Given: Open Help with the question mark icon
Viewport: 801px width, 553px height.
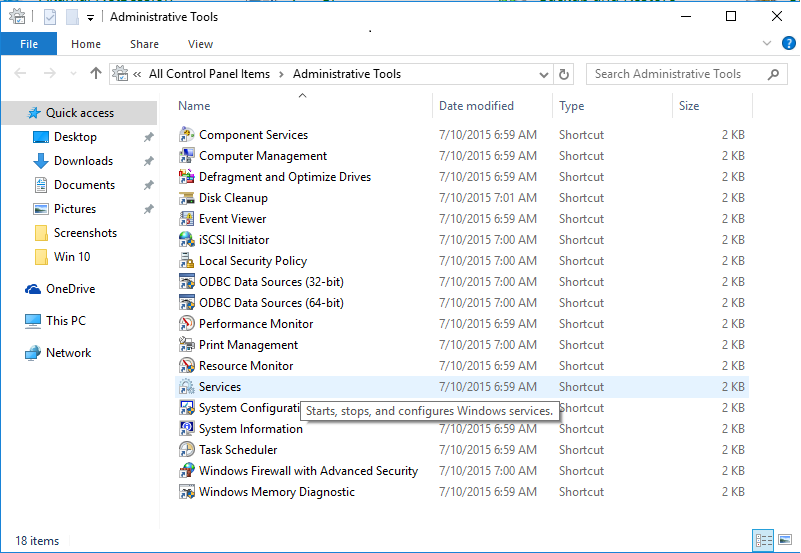Looking at the screenshot, I should click(789, 43).
